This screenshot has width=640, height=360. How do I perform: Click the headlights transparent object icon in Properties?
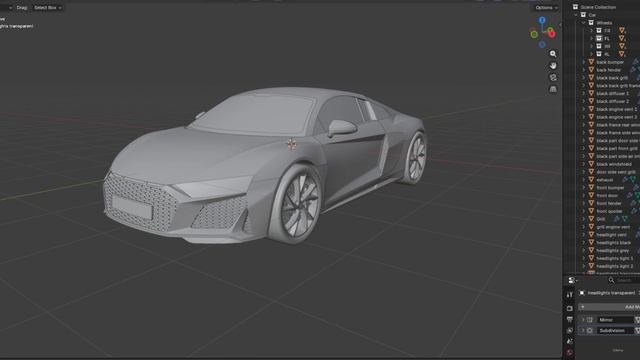[x=582, y=293]
